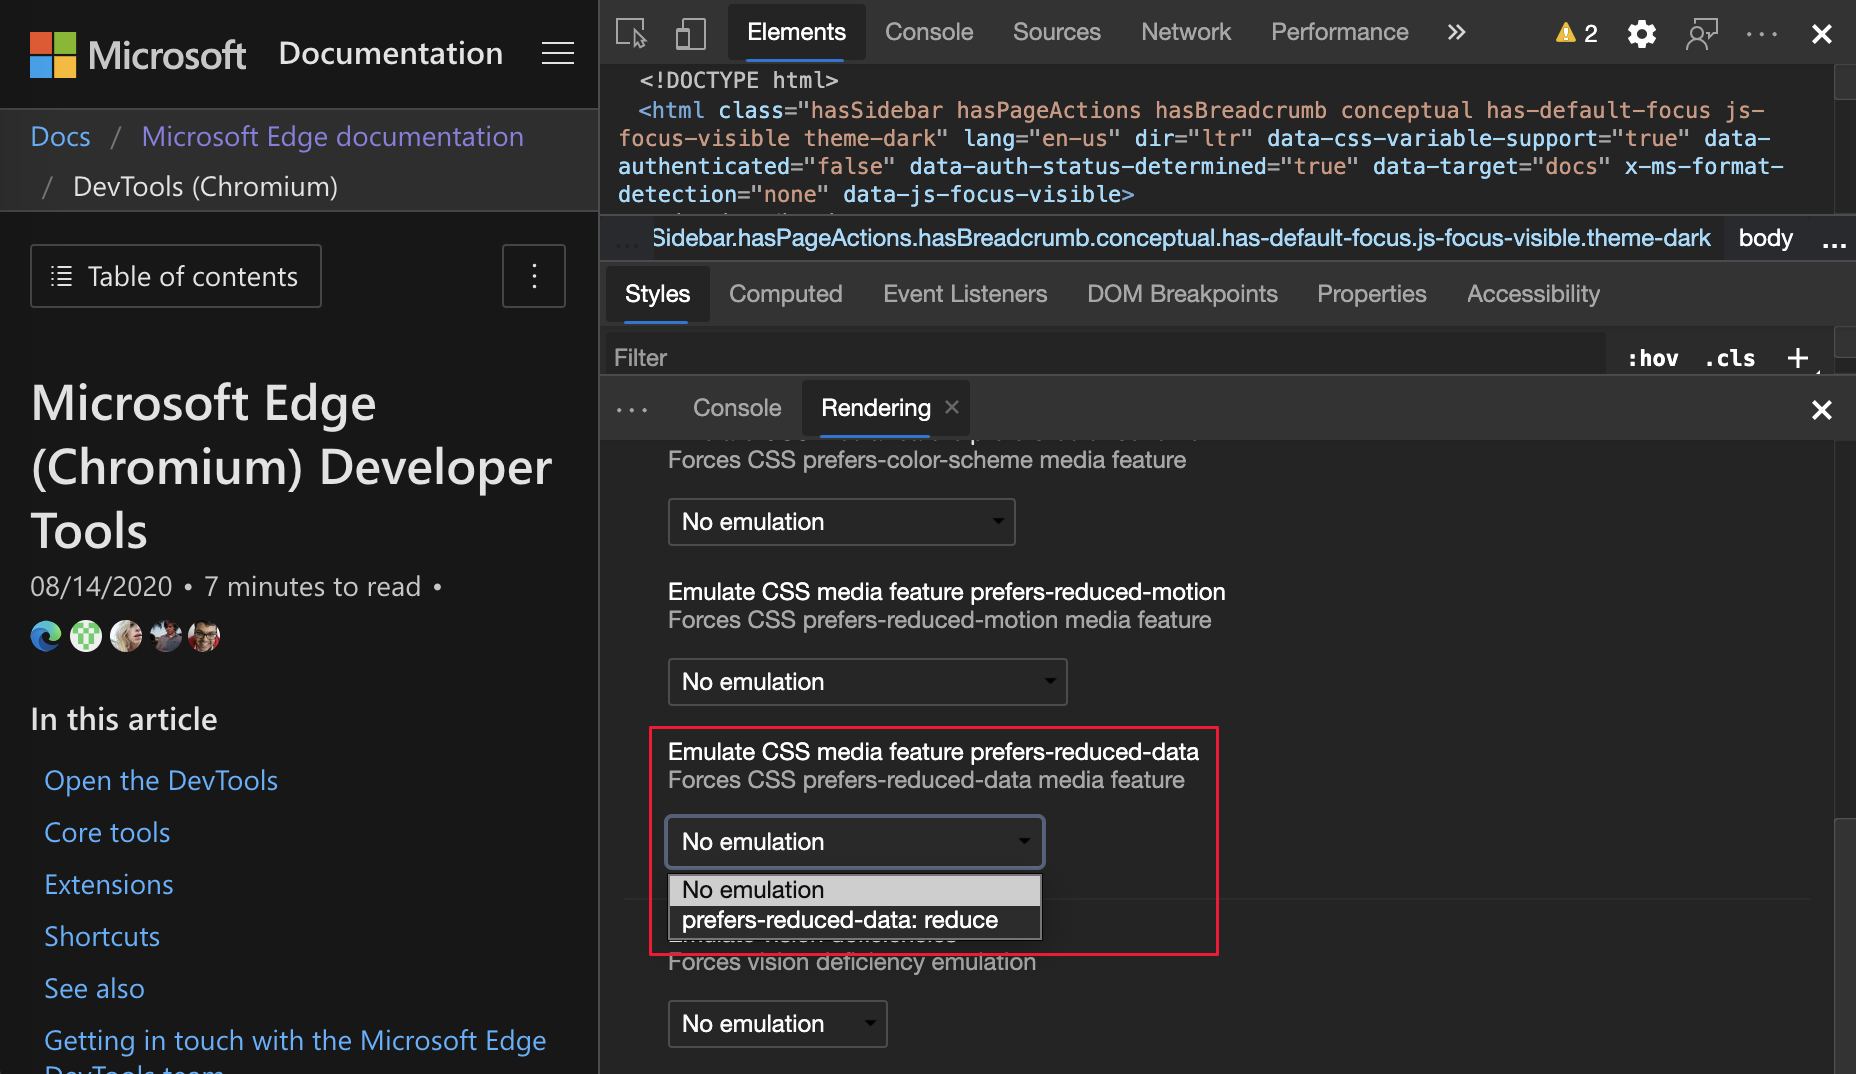Open the Network panel tab

click(1185, 32)
